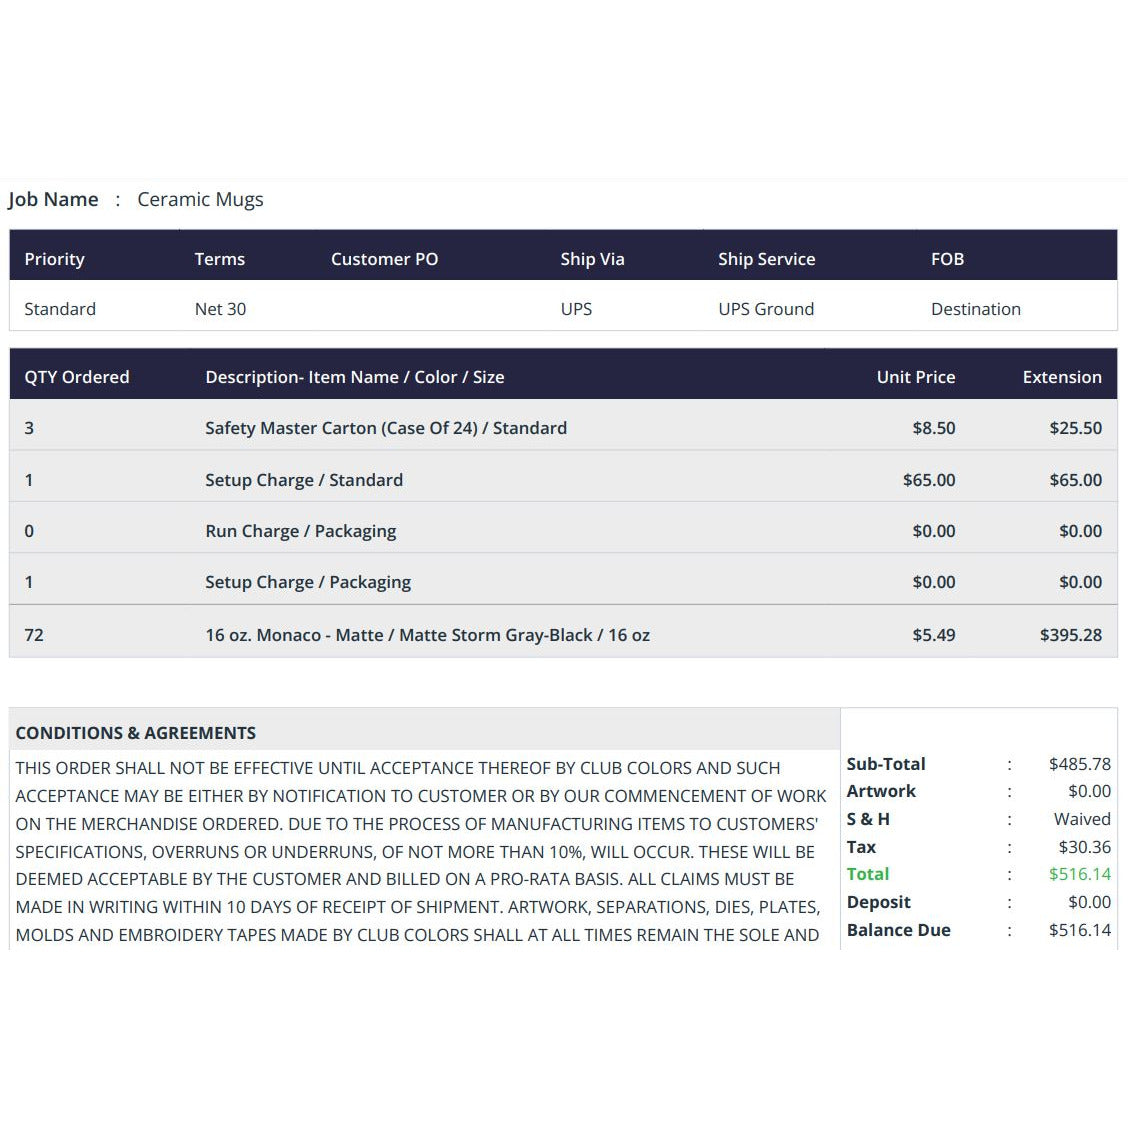Viewport: 1128px width, 1128px height.
Task: Click the Unit Price column header
Action: [915, 377]
